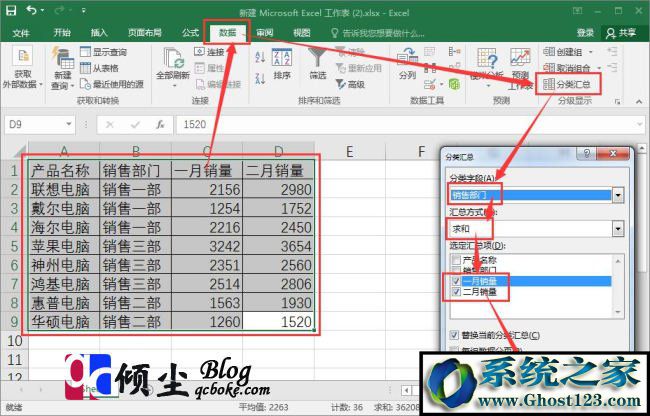Open the 取消组合 dropdown arrow

(599, 68)
